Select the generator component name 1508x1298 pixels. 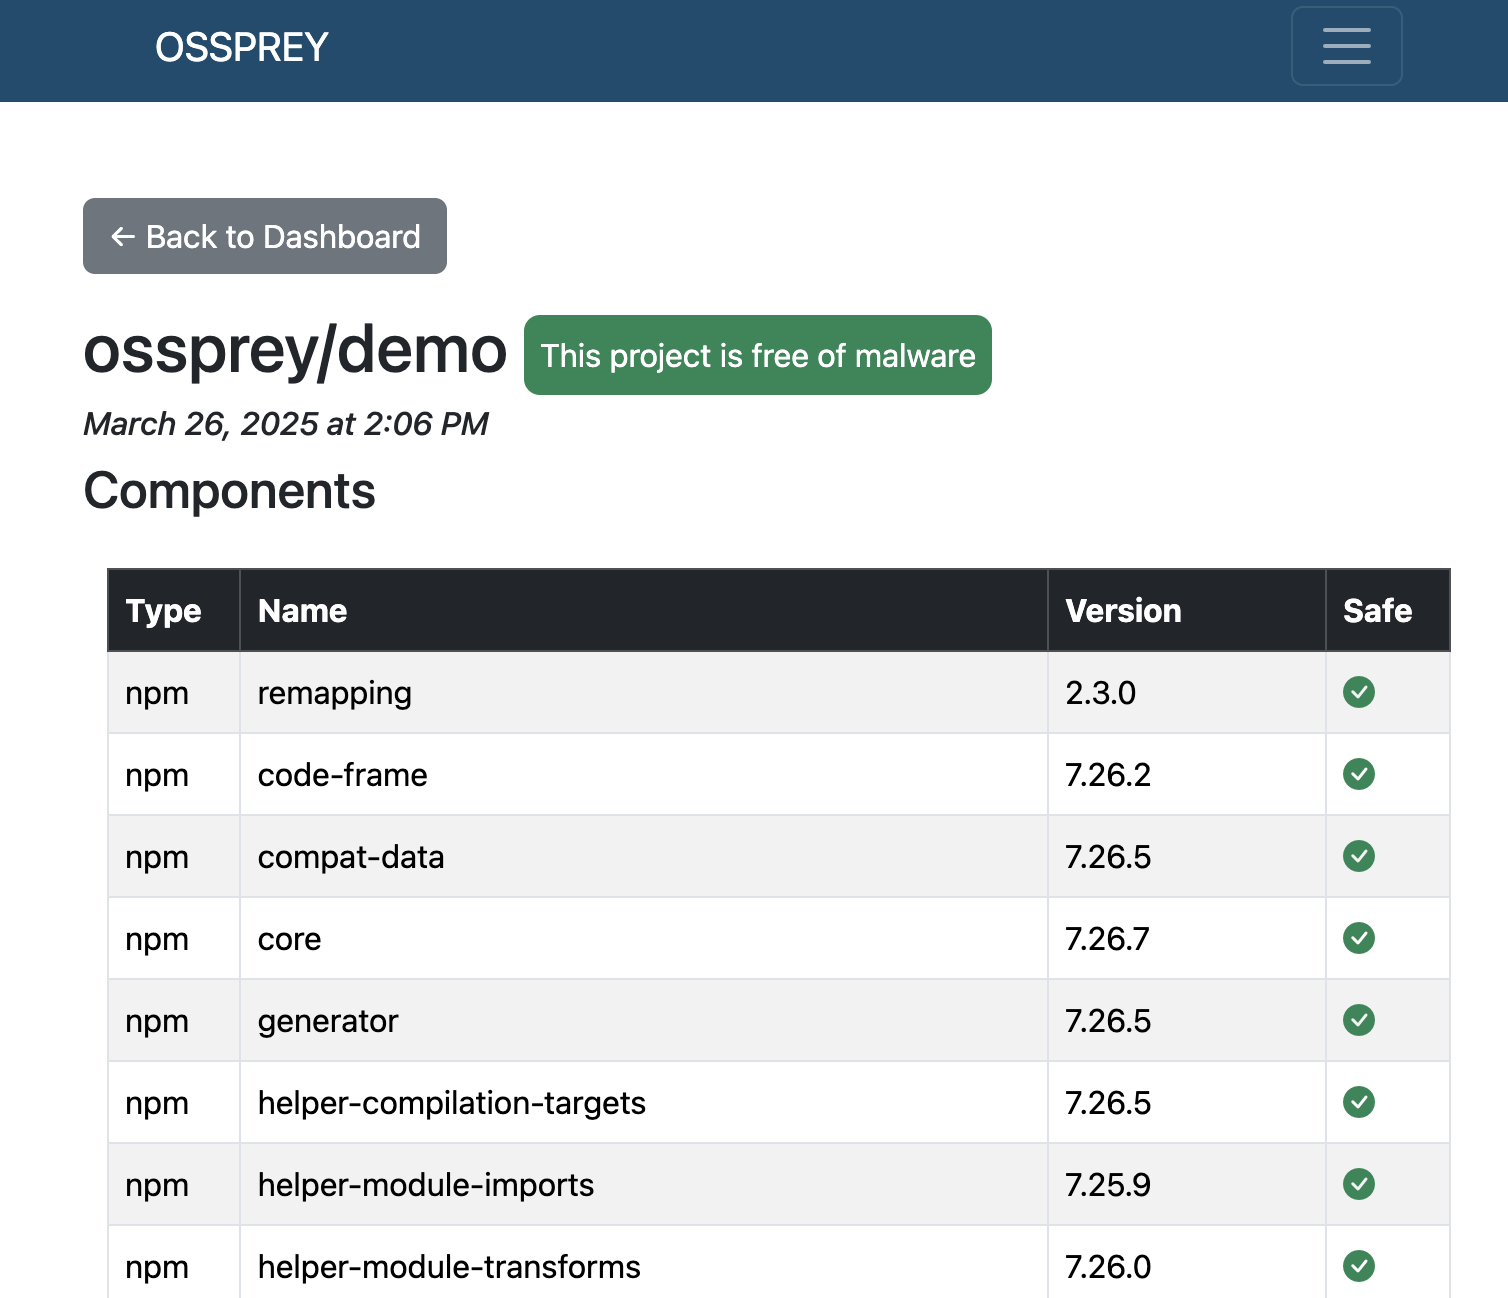click(x=328, y=1021)
